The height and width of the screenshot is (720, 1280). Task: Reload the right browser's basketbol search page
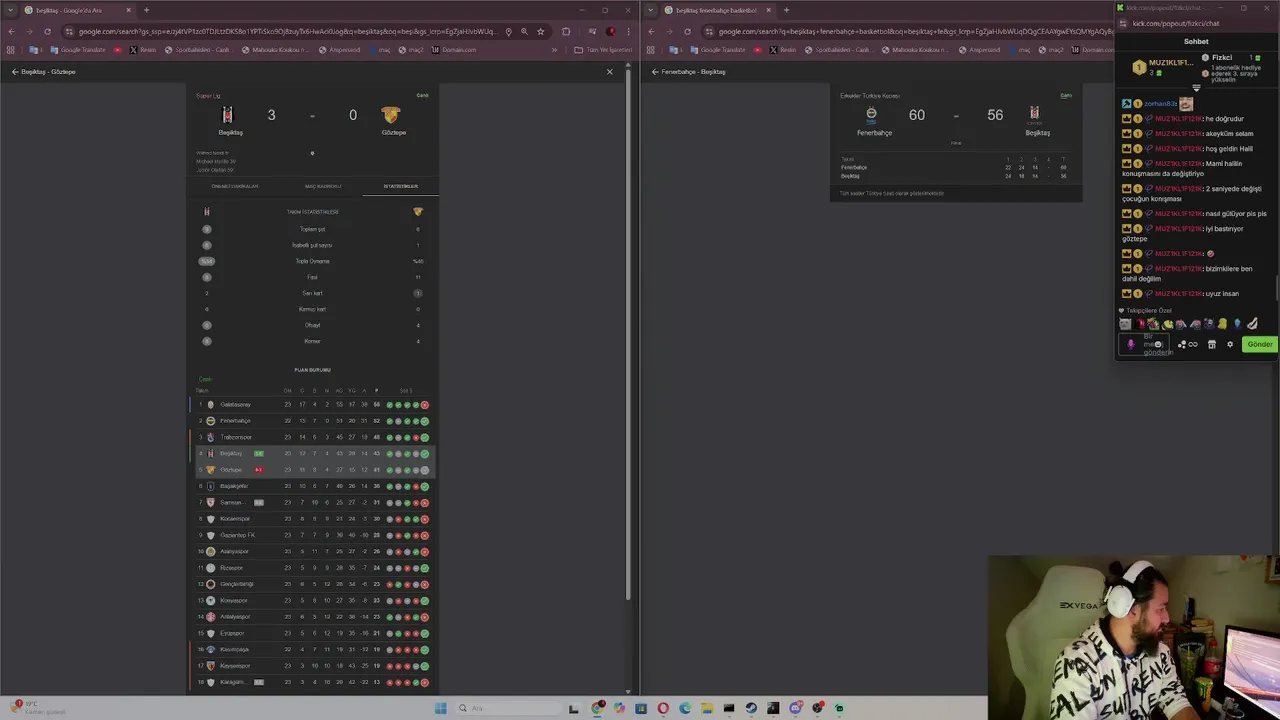click(x=687, y=31)
